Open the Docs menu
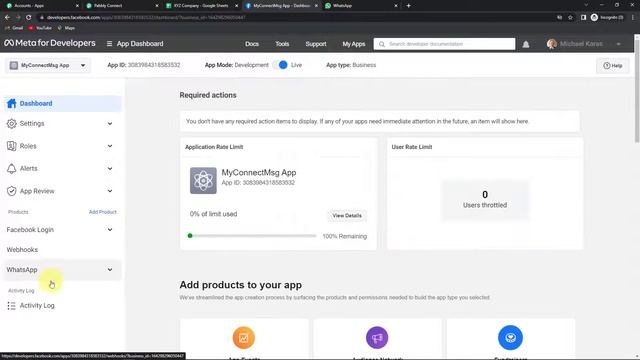Screen dimensions: 640x360 click(252, 44)
